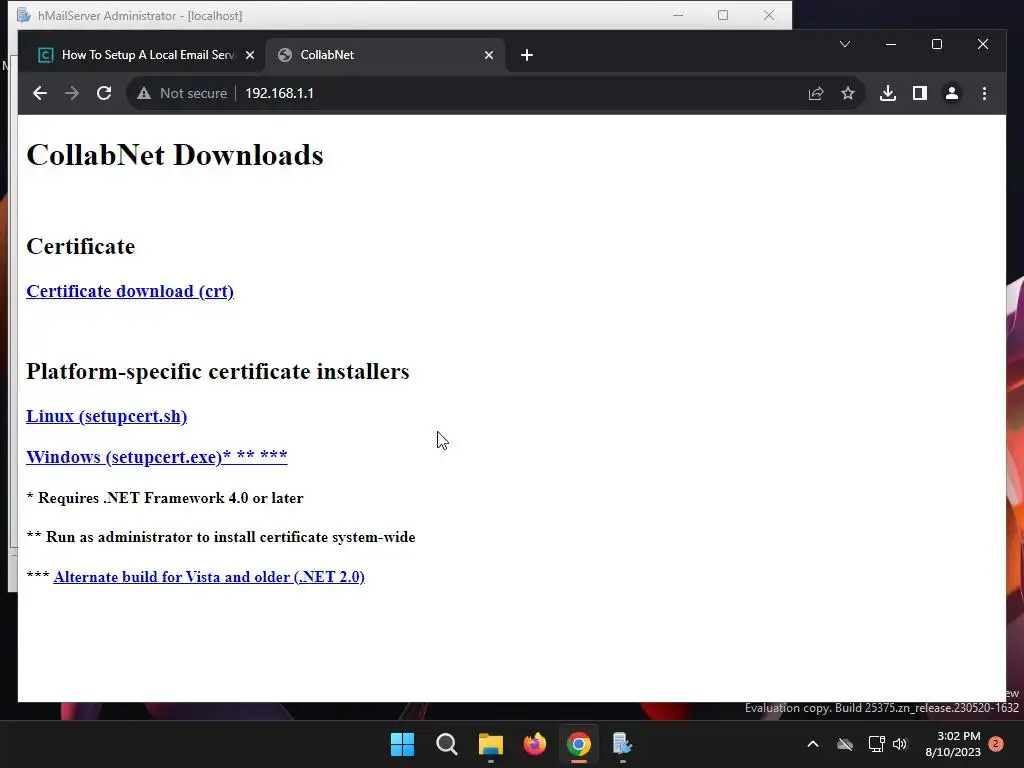
Task: Open the network status tray icon
Action: (876, 744)
